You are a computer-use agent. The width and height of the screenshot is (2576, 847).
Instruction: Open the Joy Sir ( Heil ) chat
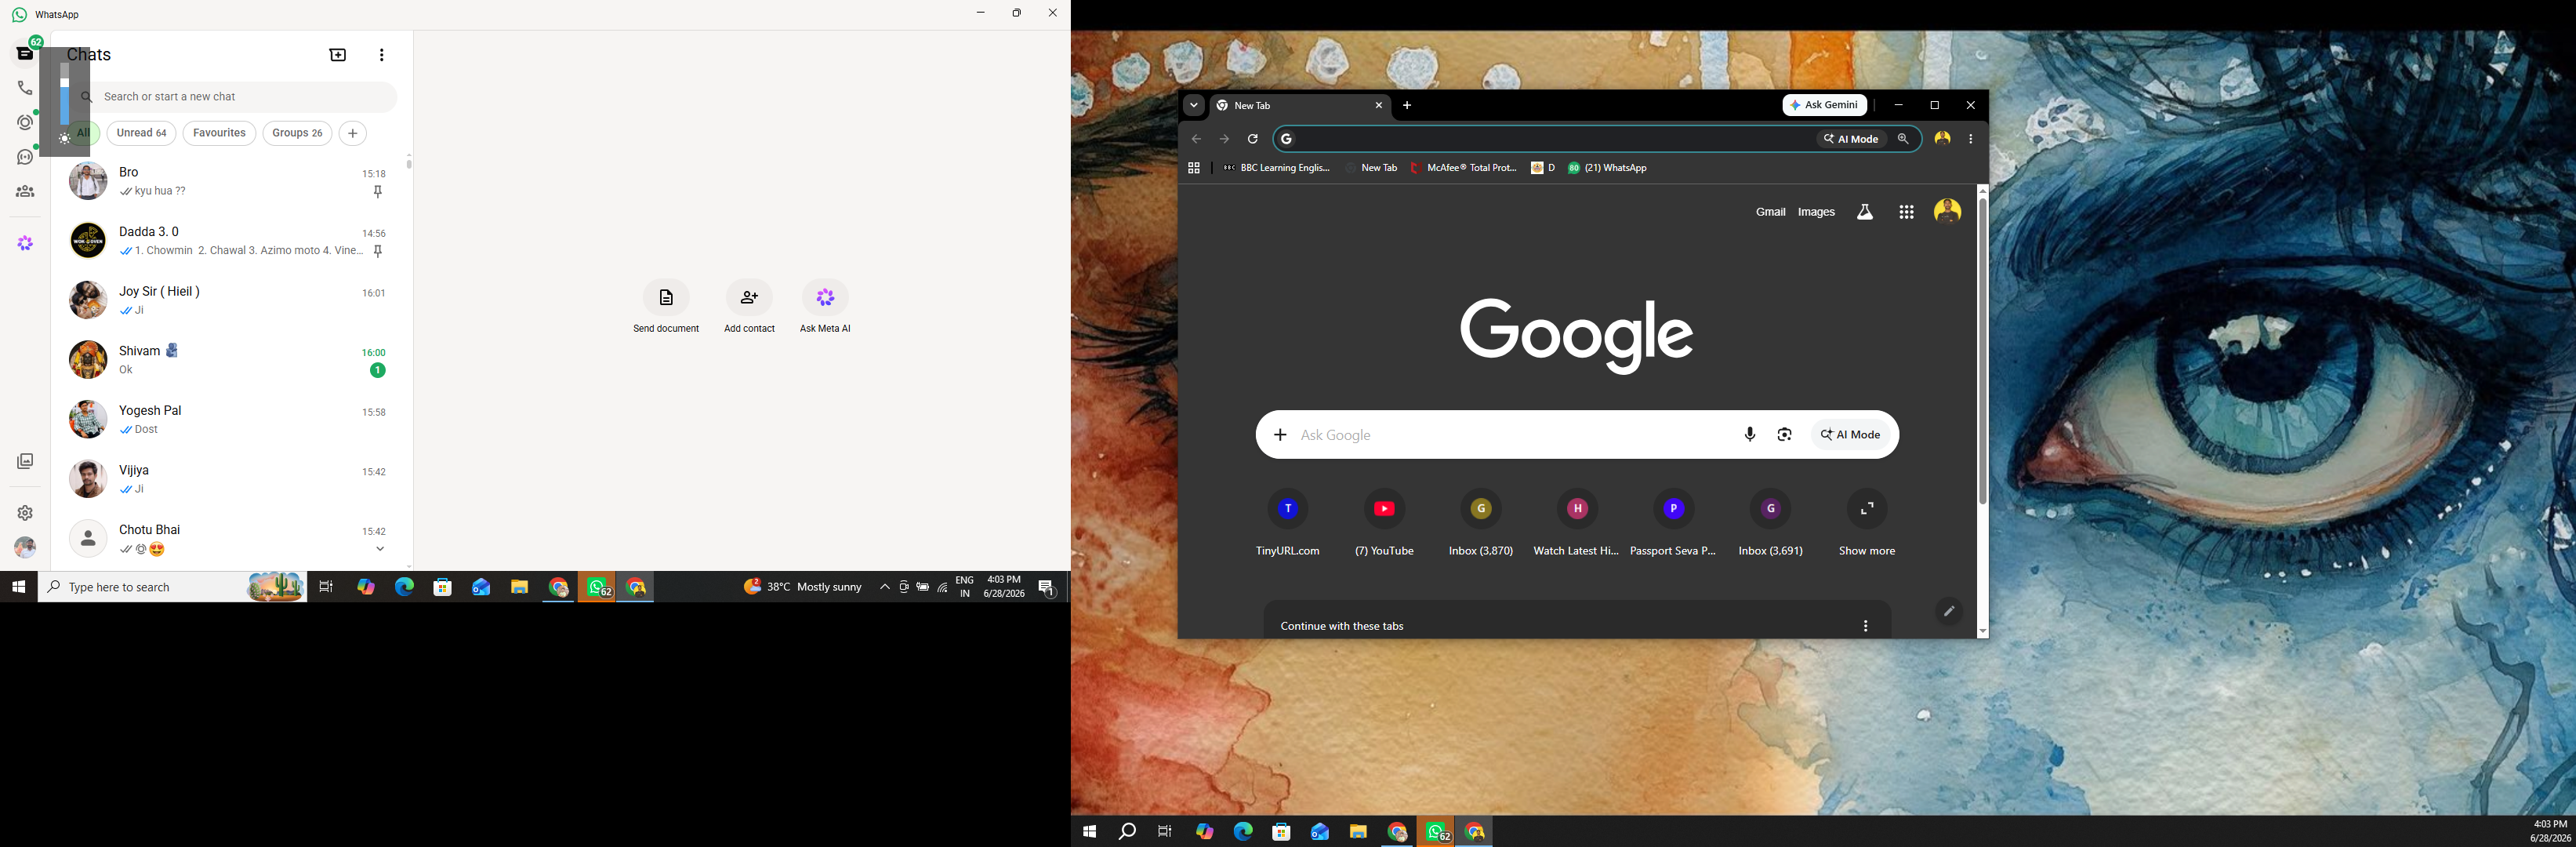click(x=228, y=301)
